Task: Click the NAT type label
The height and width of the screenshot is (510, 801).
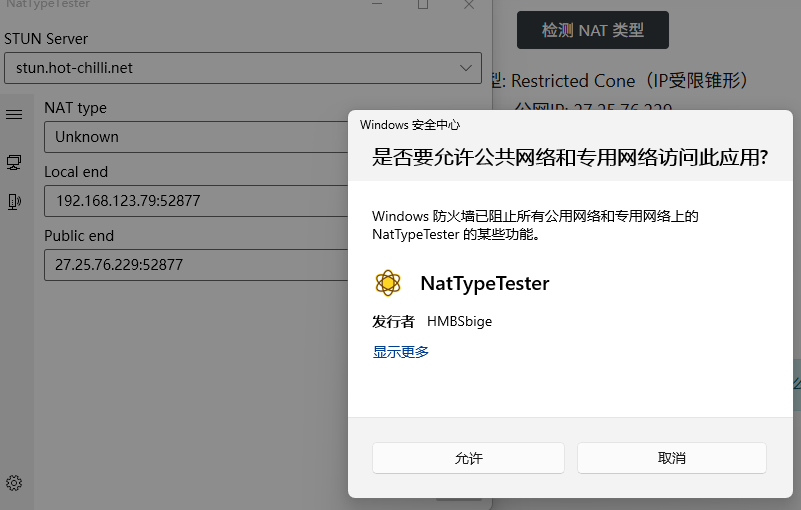Action: [x=76, y=108]
